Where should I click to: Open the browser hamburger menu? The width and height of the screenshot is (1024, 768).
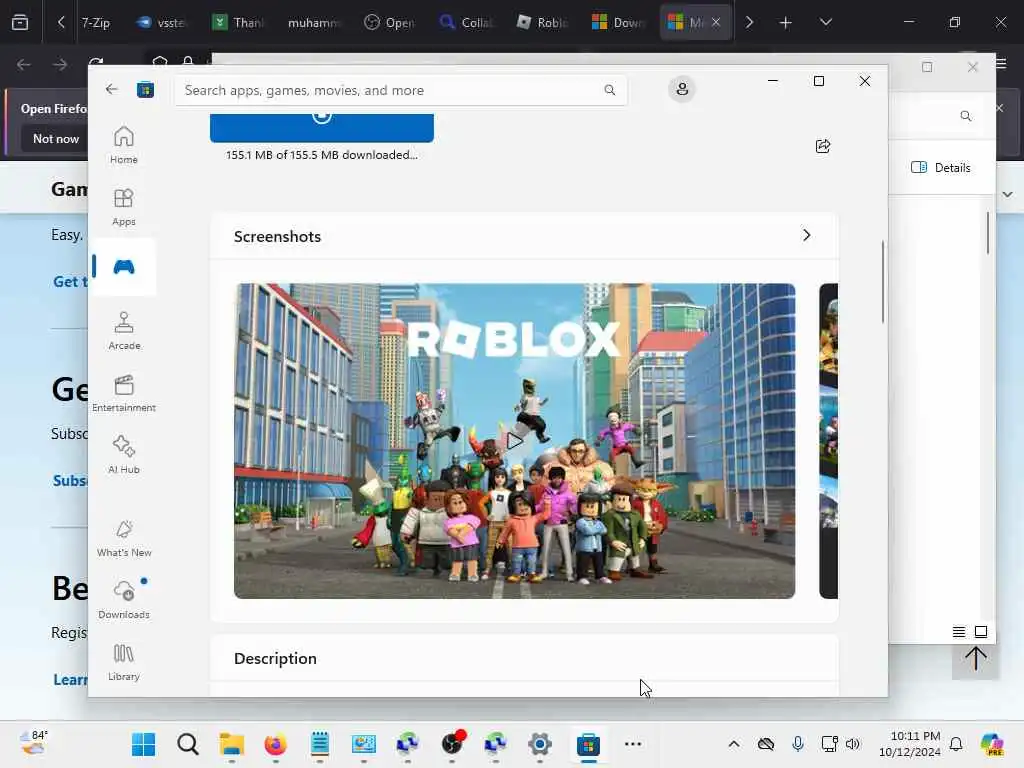[1002, 64]
